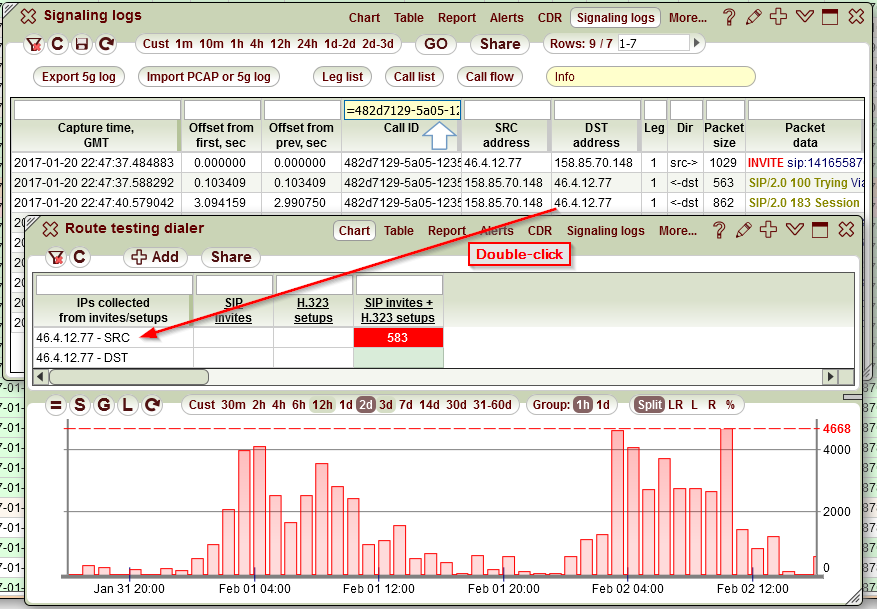Clear the filter using funnel icon in Signaling logs

33,44
